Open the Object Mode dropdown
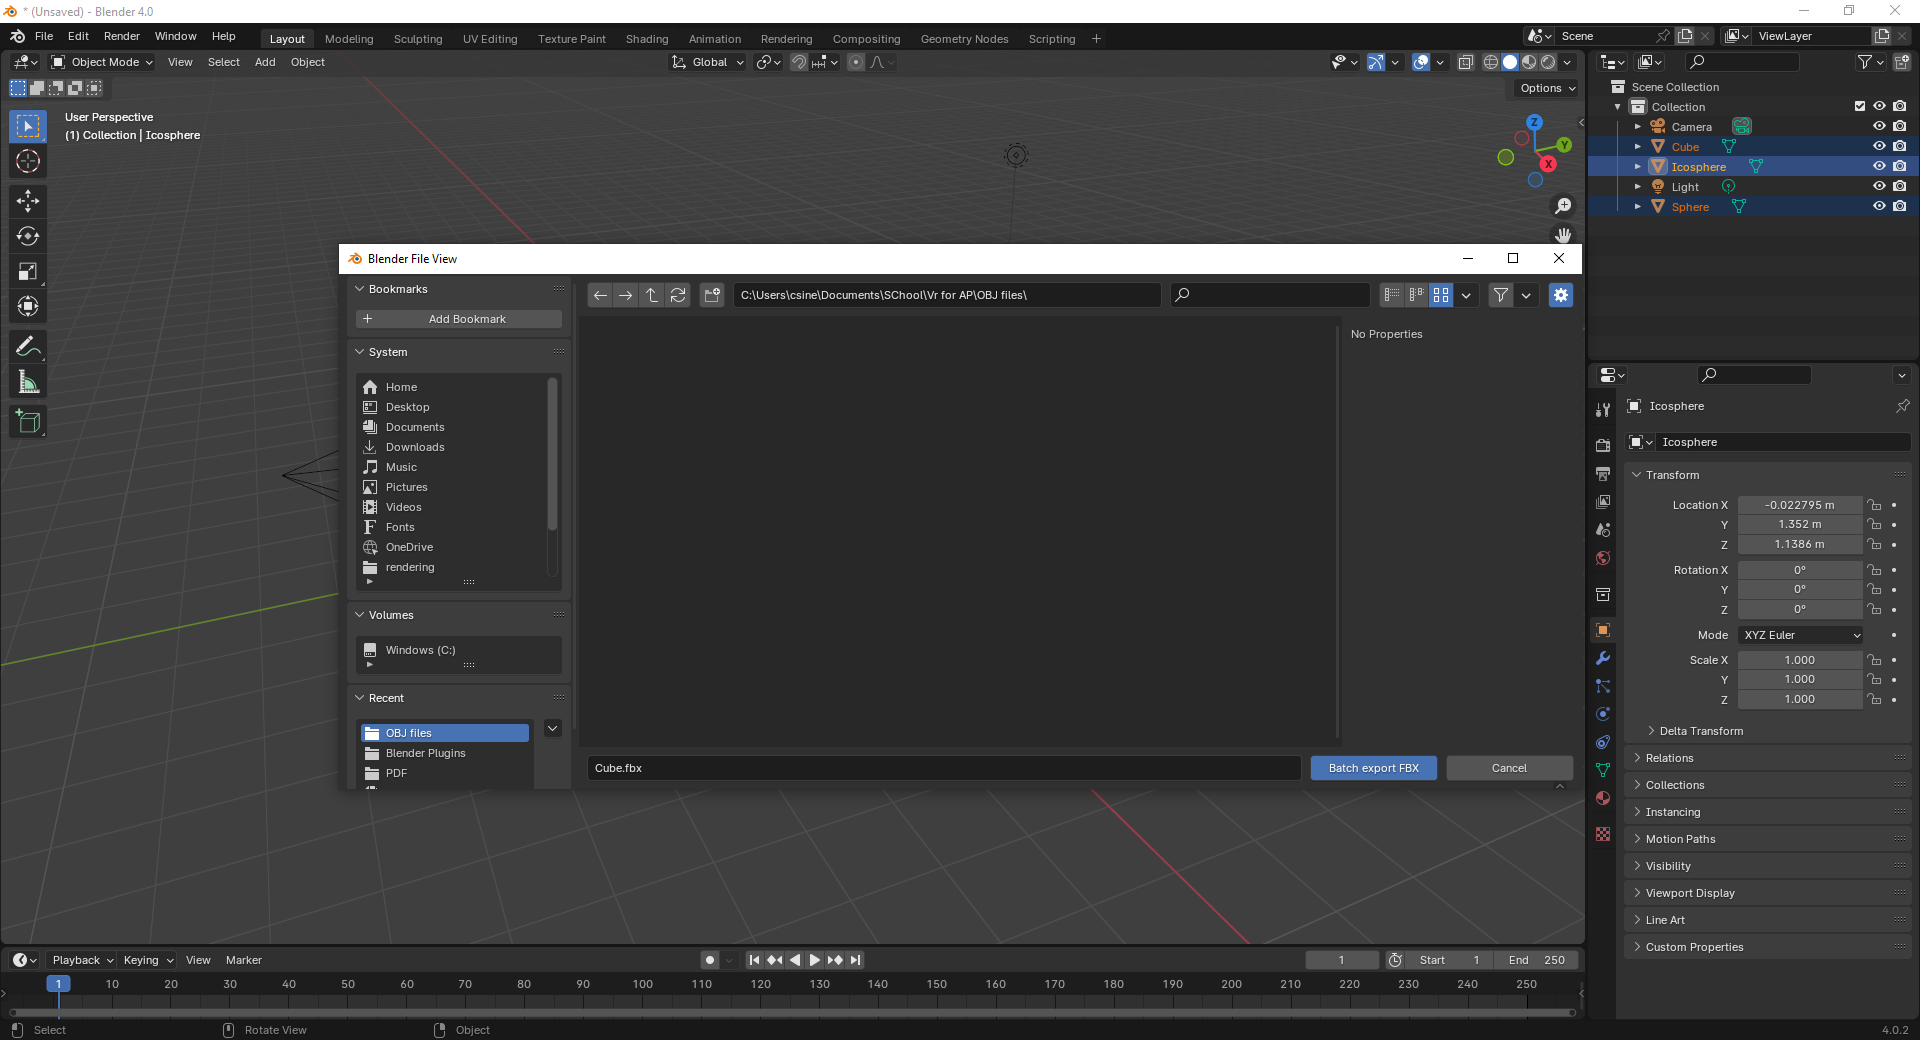Viewport: 1920px width, 1040px height. coord(102,62)
